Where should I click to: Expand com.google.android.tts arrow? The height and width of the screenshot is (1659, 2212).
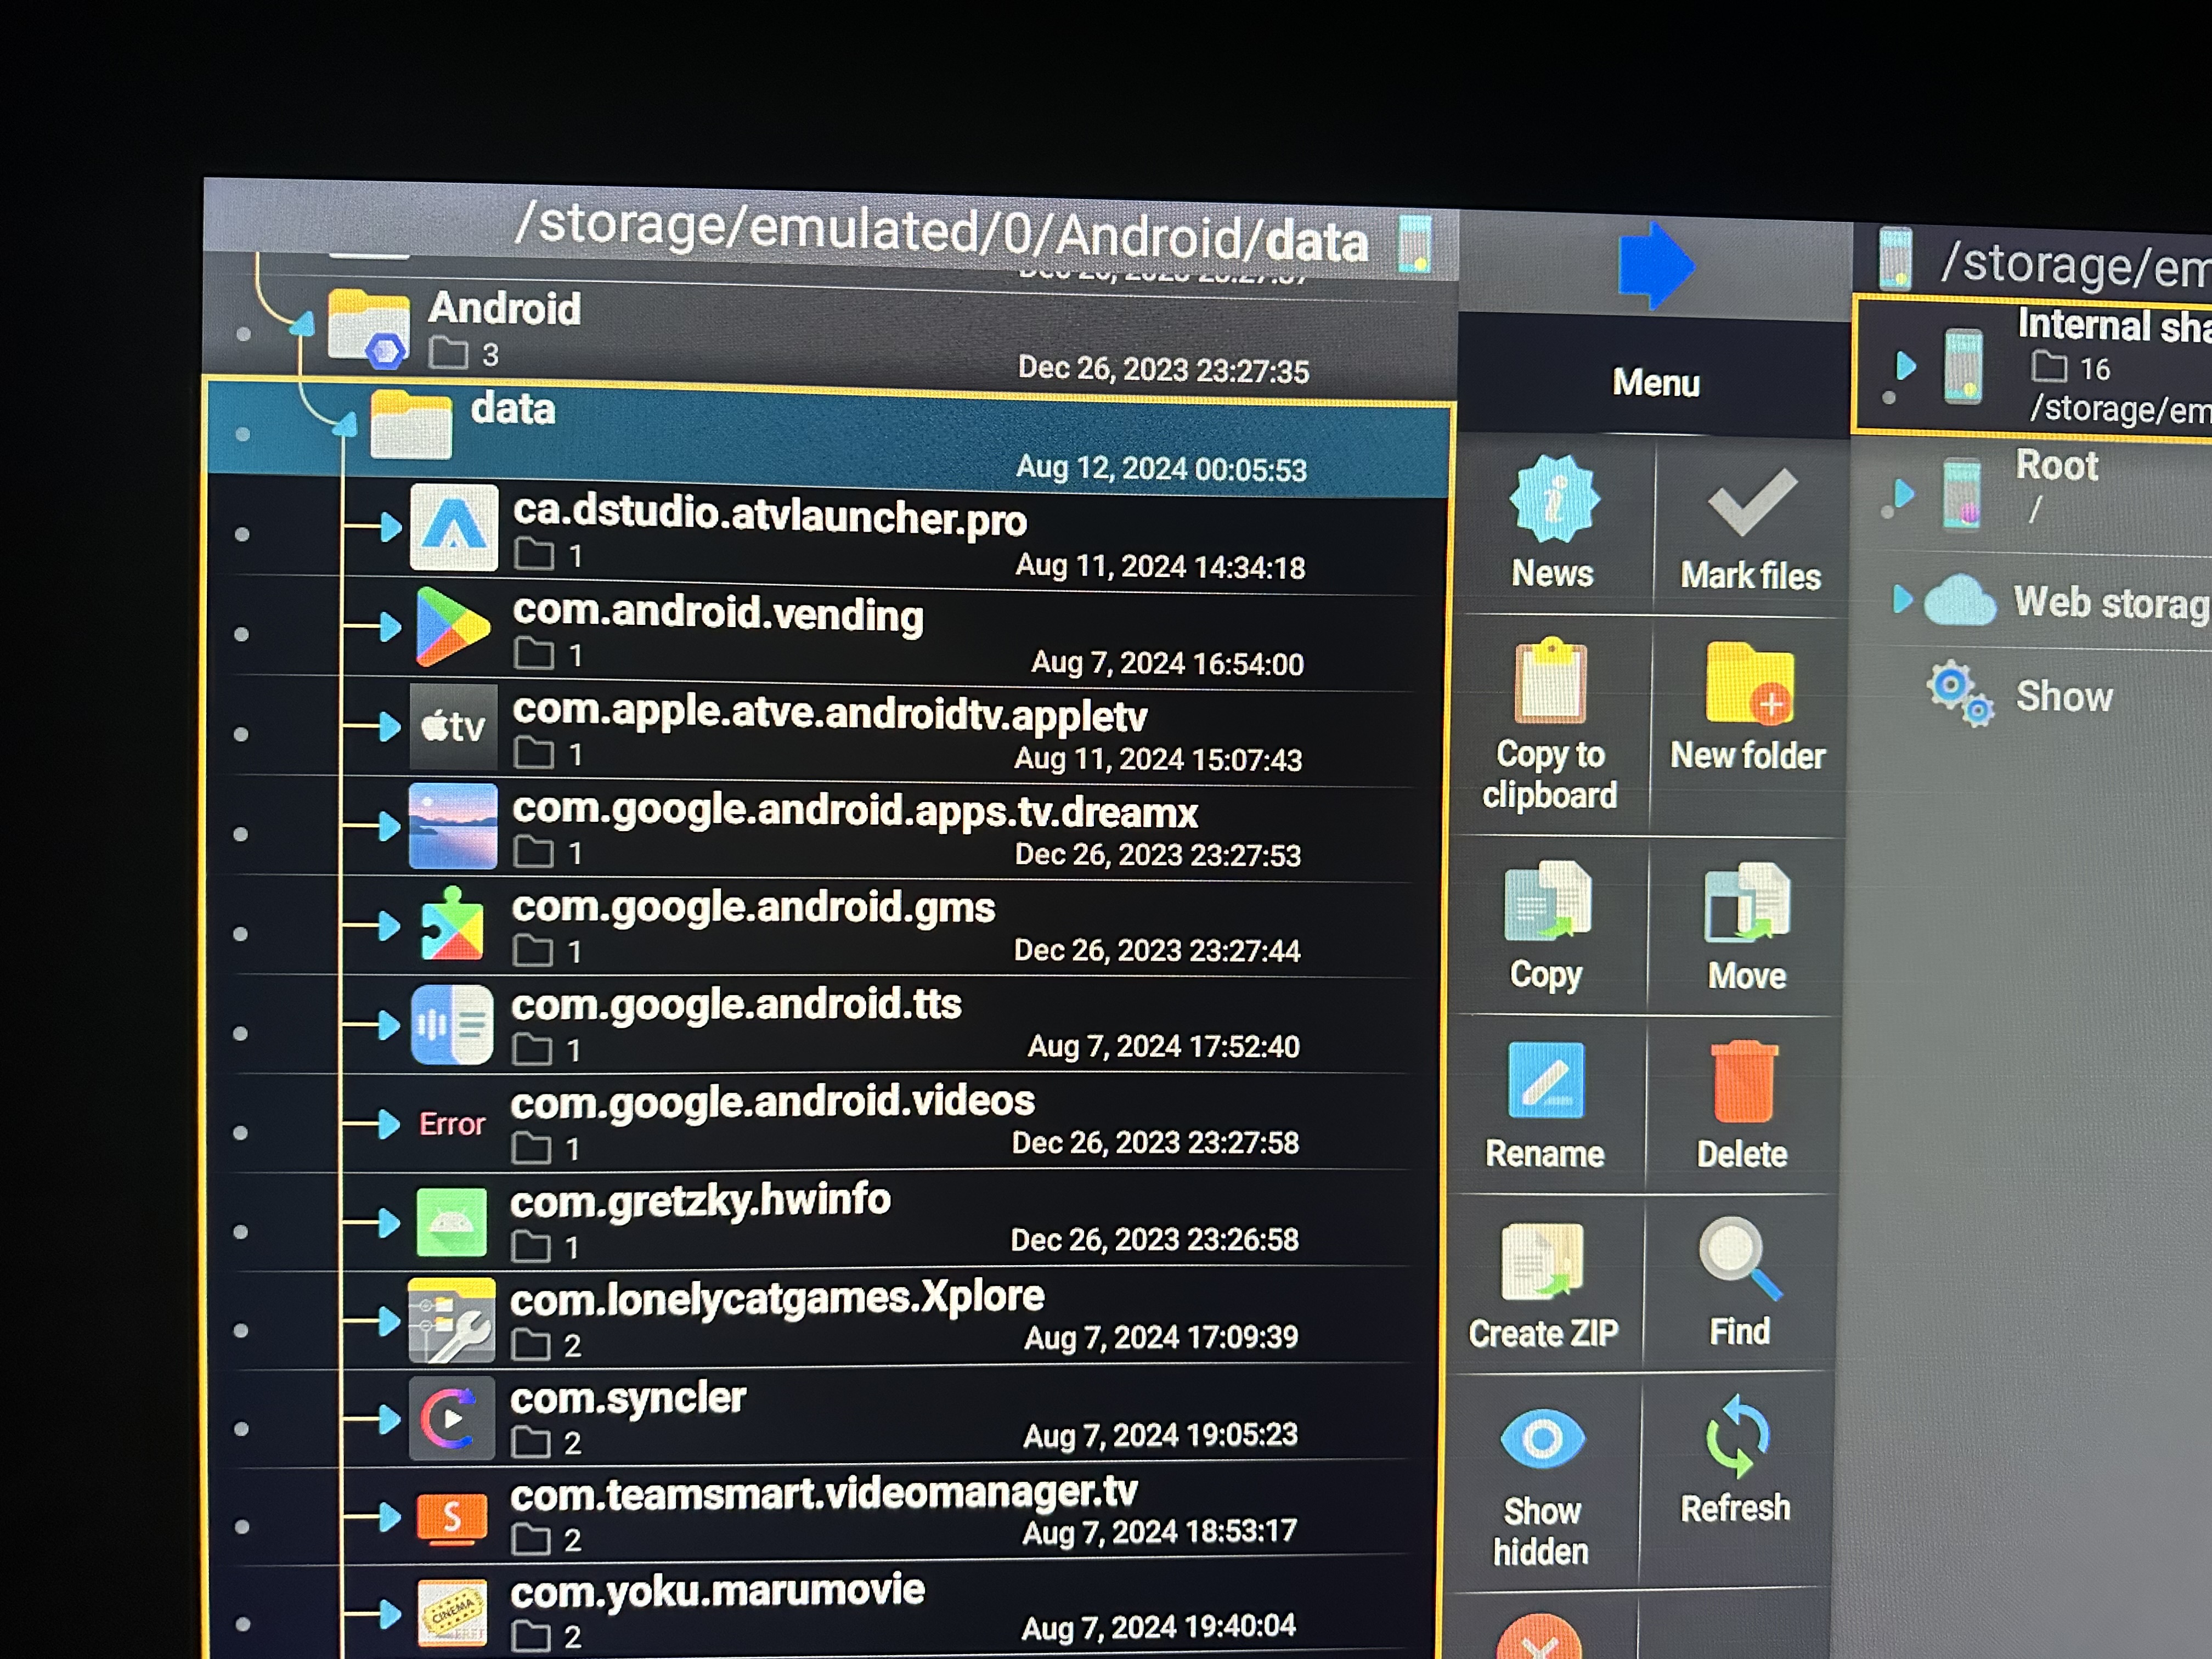click(389, 1024)
